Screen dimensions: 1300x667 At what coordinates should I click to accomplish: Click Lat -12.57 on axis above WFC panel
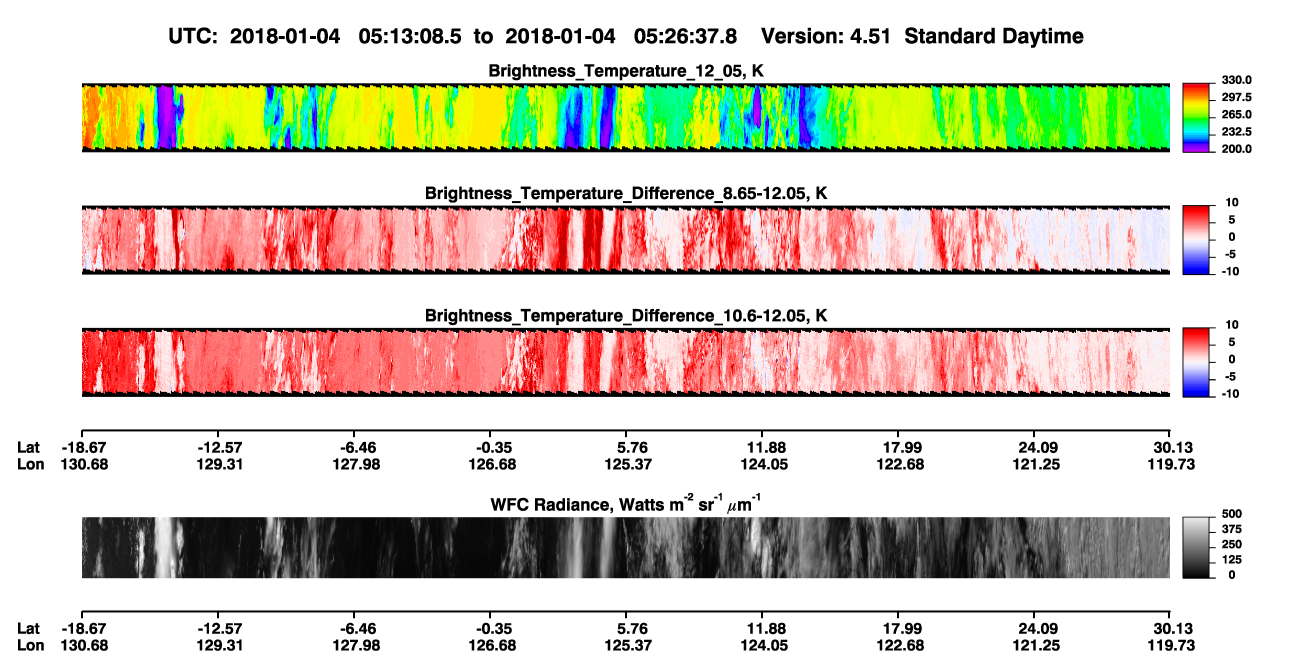click(x=217, y=447)
